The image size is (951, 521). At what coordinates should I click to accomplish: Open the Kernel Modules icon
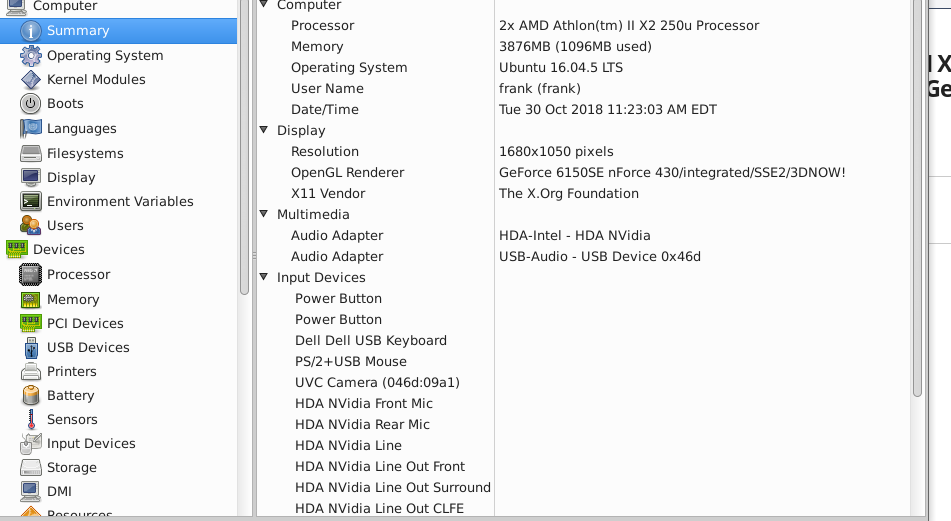coord(30,80)
